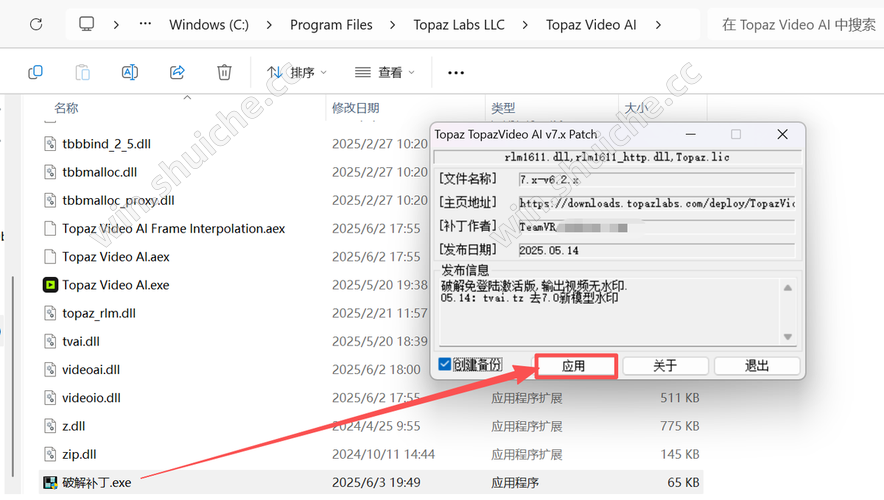Screen dimensions: 884x500
Task: Click the This PC monitor icon in the breadcrumb
Action: pyautogui.click(x=86, y=24)
